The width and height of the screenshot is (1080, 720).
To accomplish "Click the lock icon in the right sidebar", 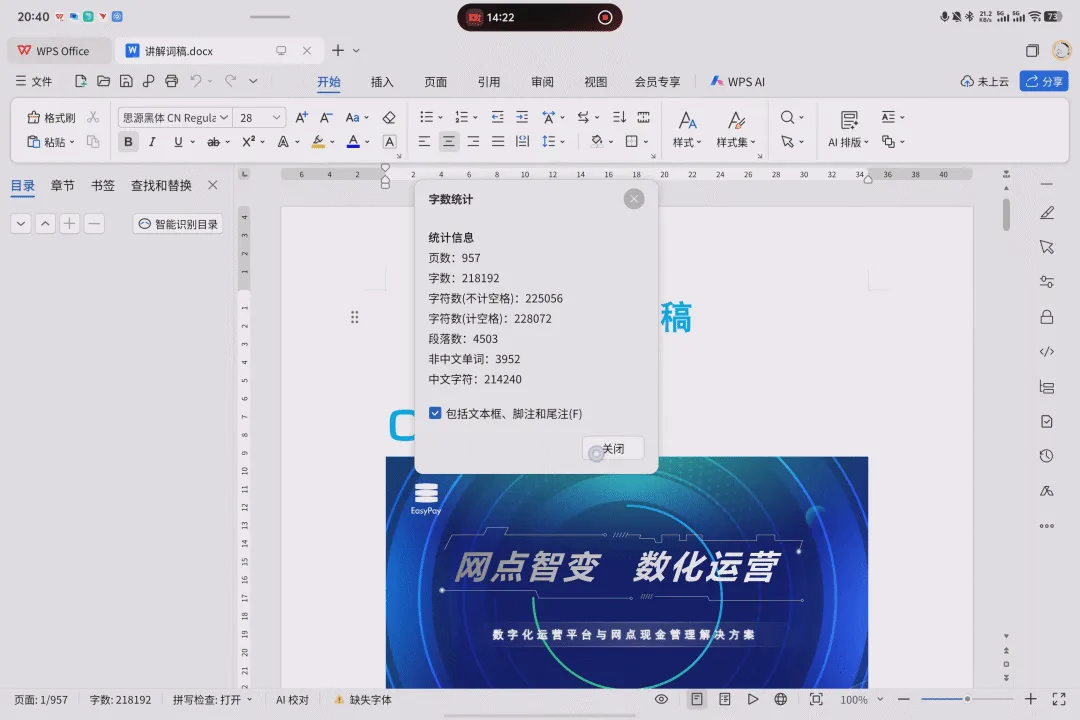I will click(1046, 317).
